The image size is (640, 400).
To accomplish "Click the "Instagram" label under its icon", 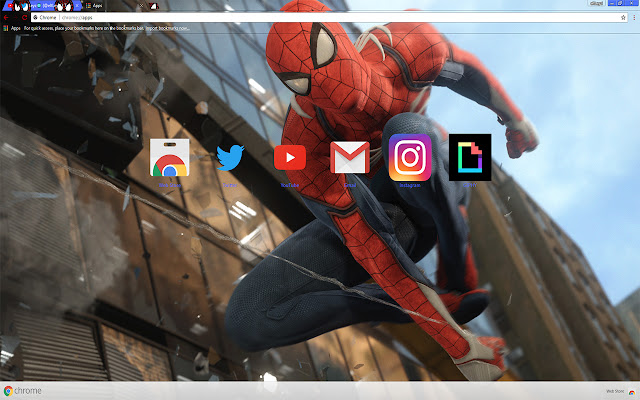I will click(x=410, y=185).
